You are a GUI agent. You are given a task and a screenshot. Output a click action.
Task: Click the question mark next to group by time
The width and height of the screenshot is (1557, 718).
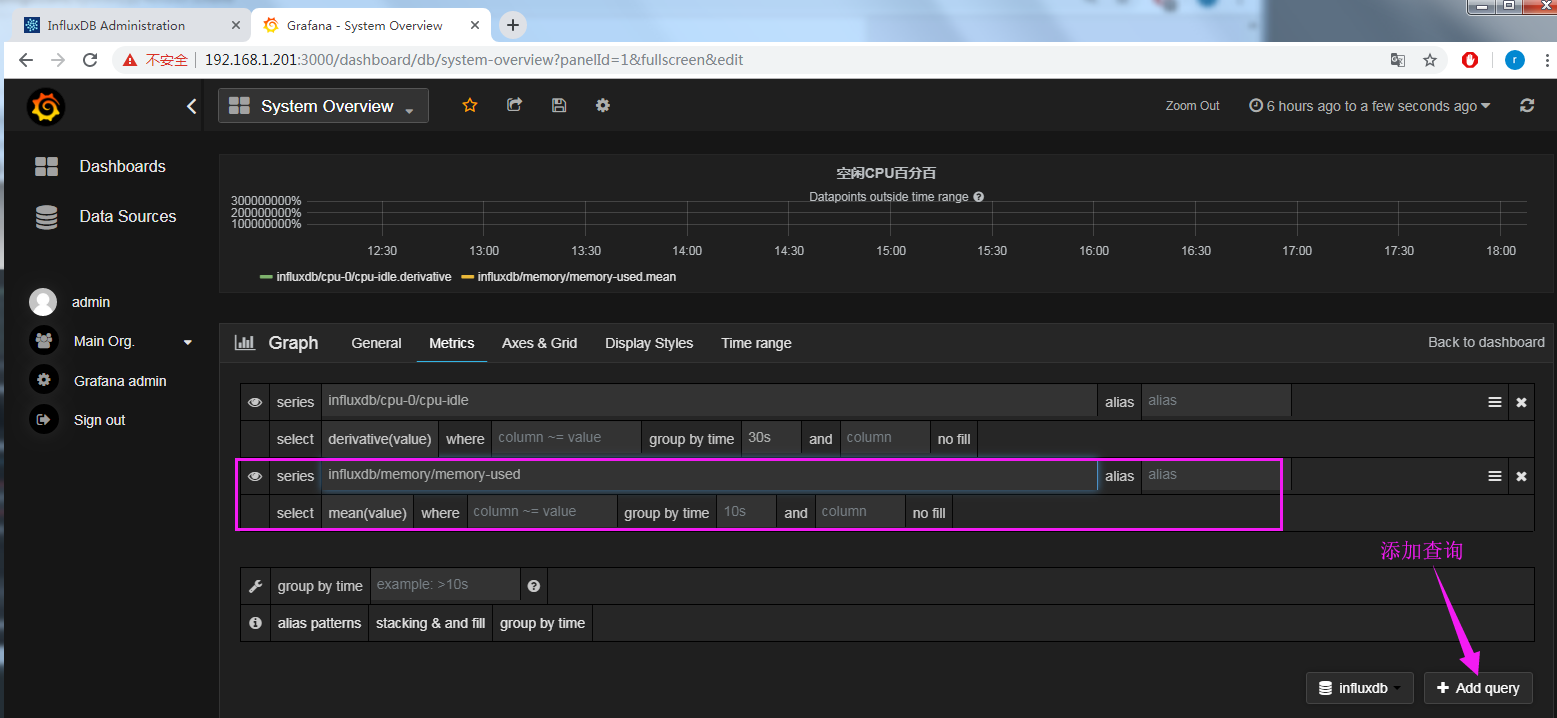click(x=533, y=586)
